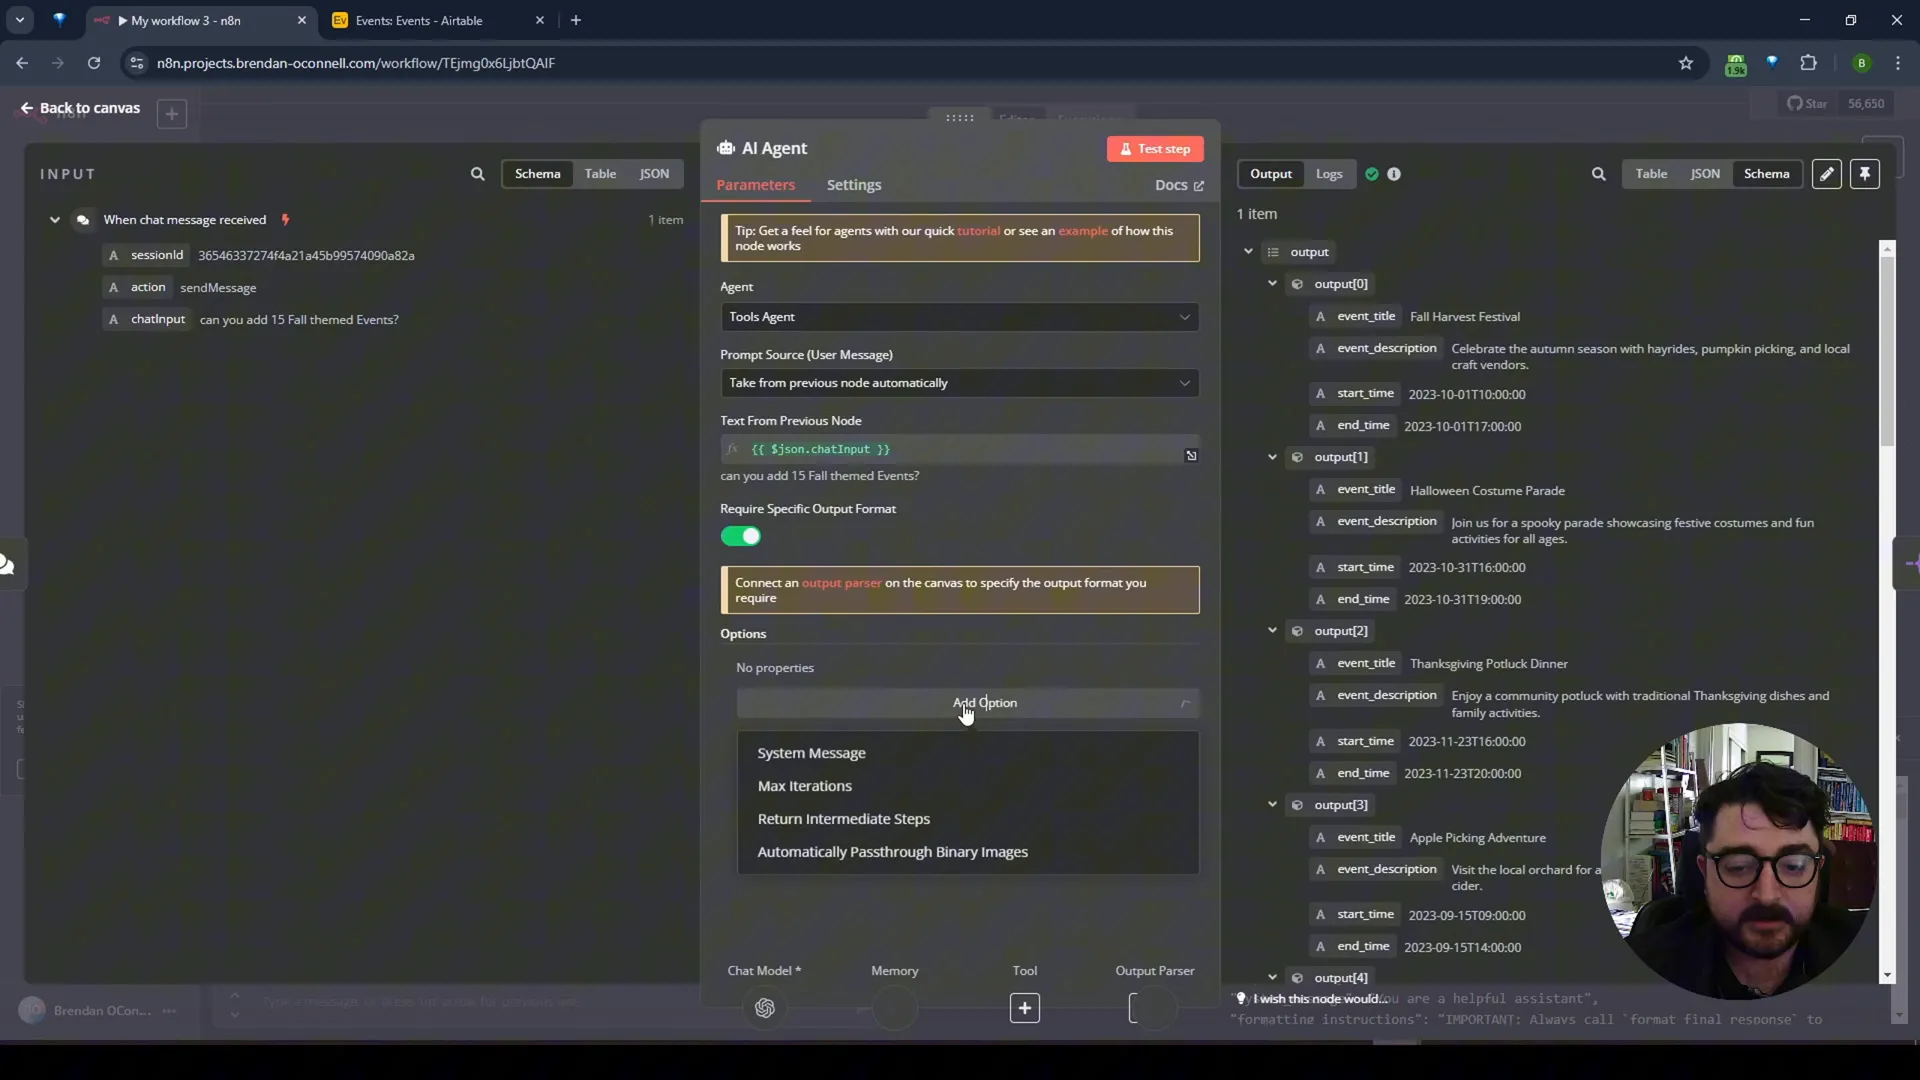Switch output view to JSON

point(1705,174)
